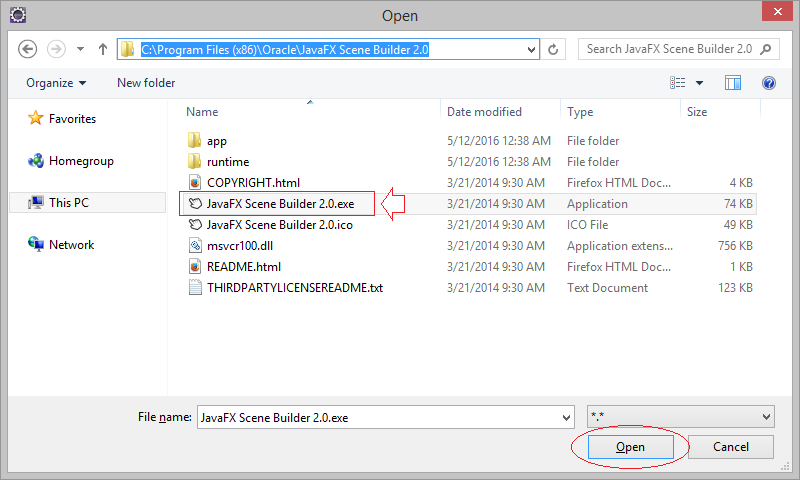Click the dialog's title bar app icon
800x480 pixels.
click(x=18, y=15)
